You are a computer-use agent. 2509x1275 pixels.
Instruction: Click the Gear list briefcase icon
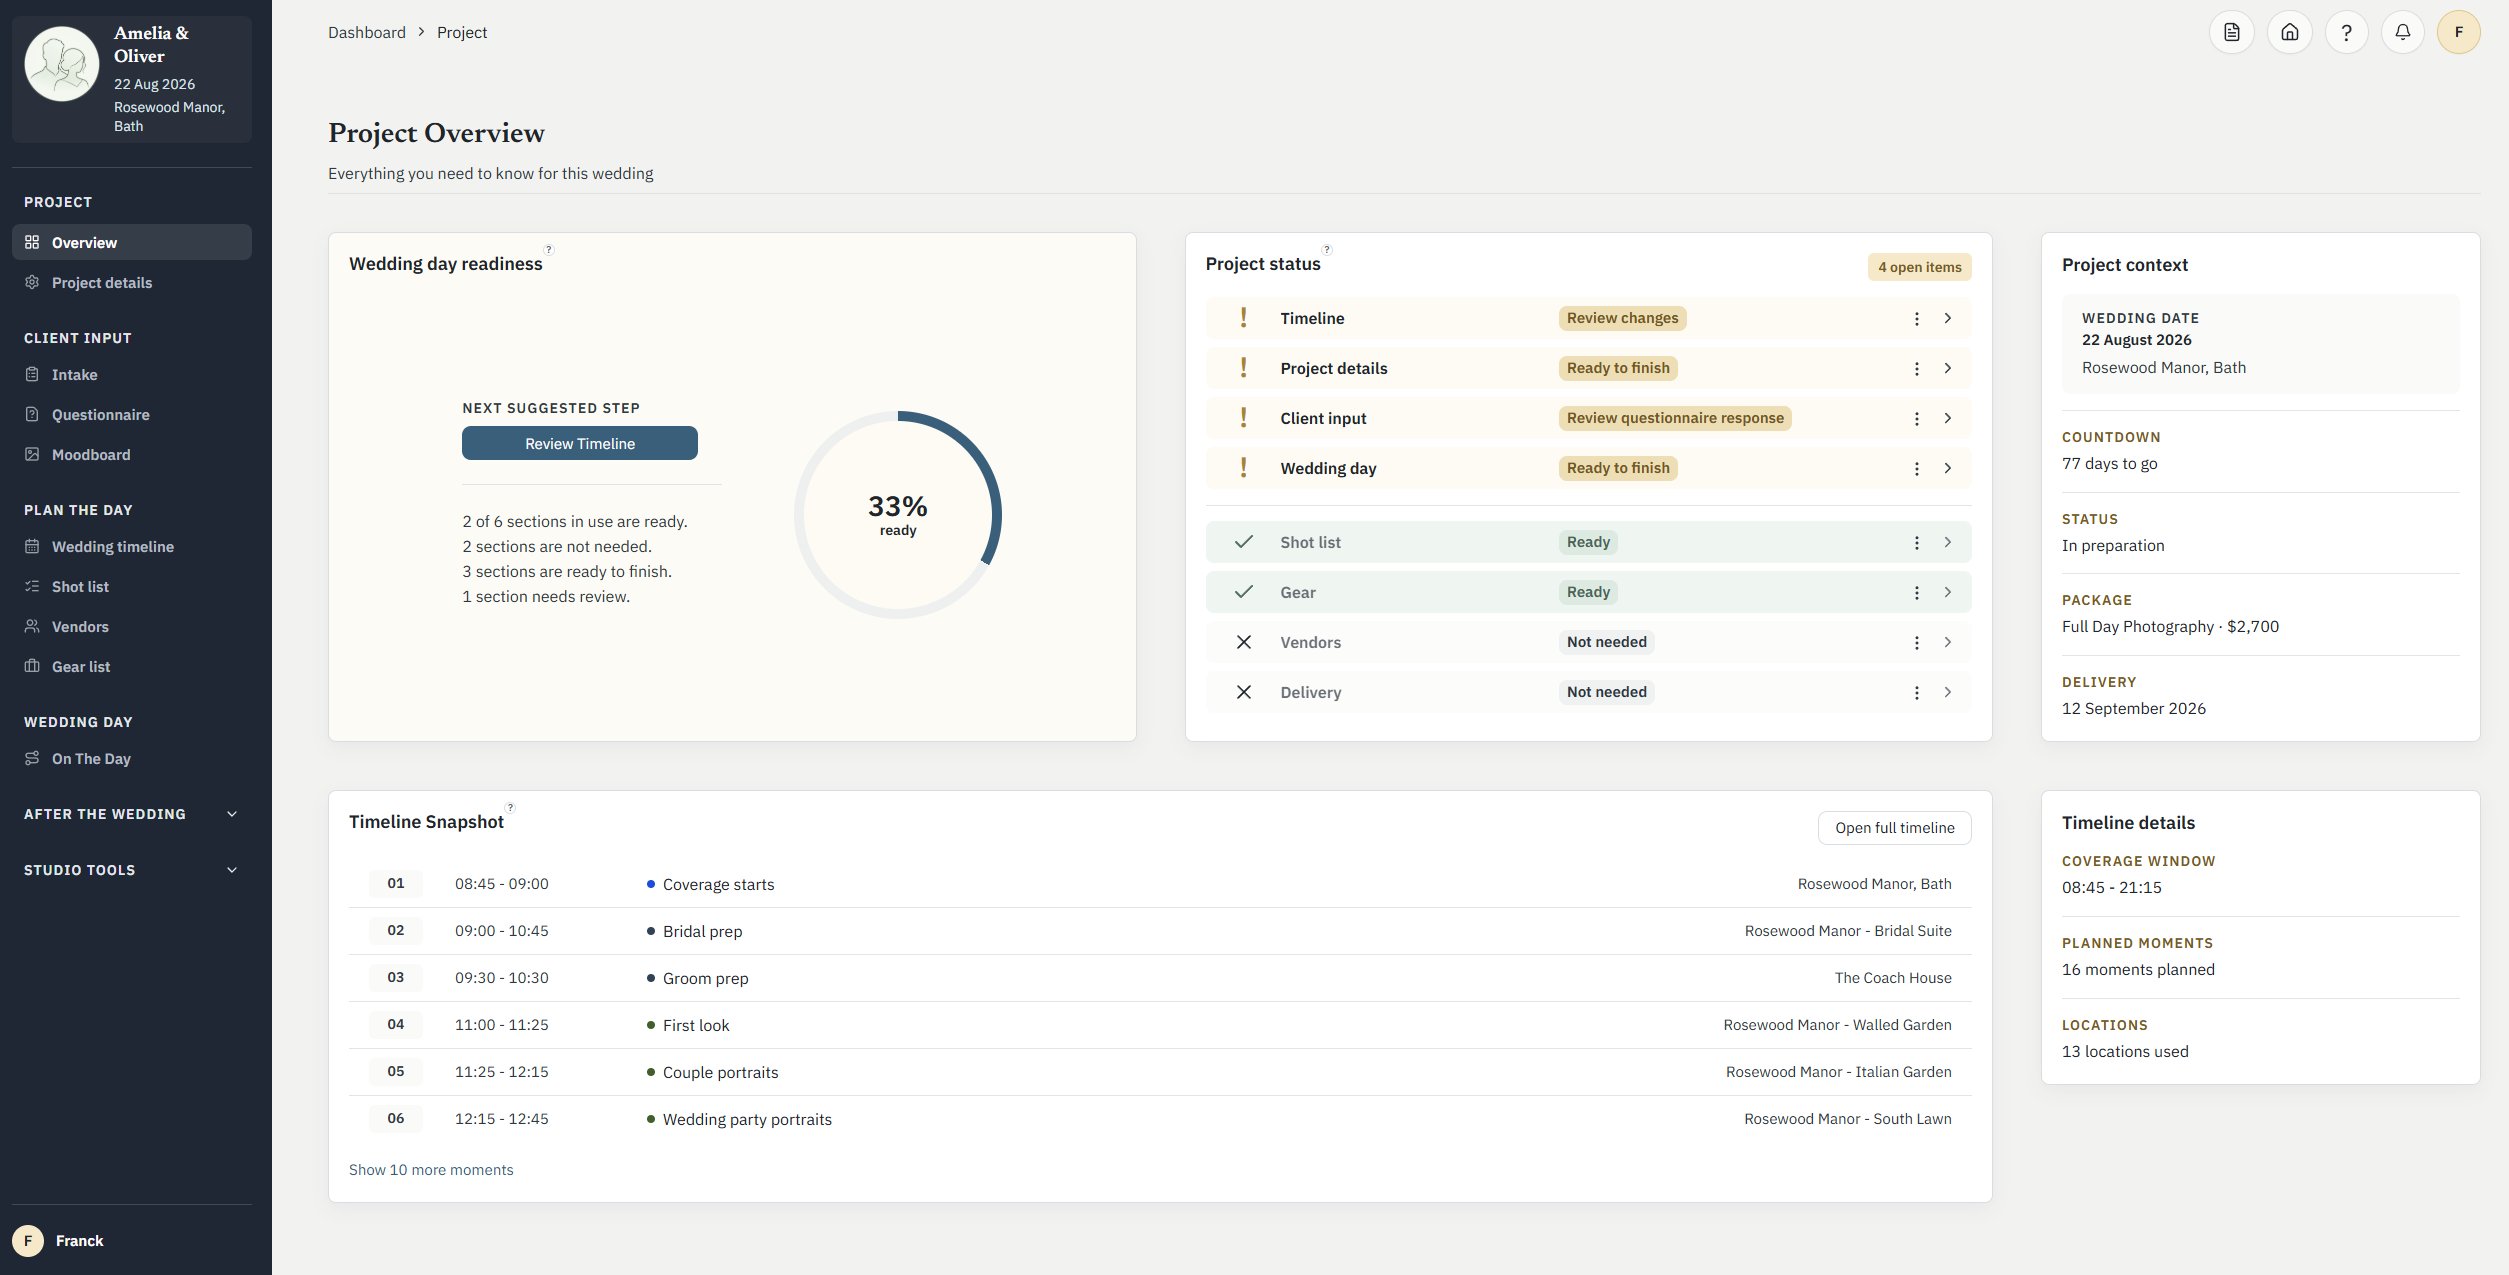[x=32, y=666]
